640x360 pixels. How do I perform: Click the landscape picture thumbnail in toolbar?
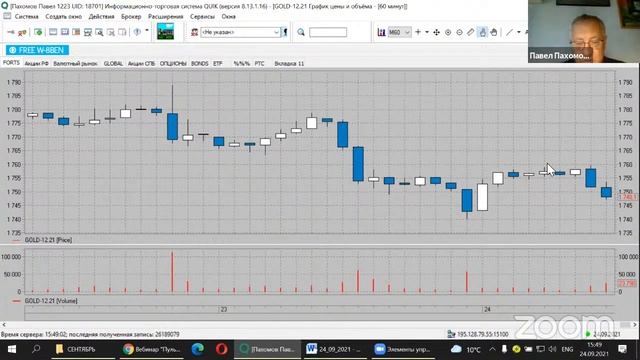click(165, 32)
